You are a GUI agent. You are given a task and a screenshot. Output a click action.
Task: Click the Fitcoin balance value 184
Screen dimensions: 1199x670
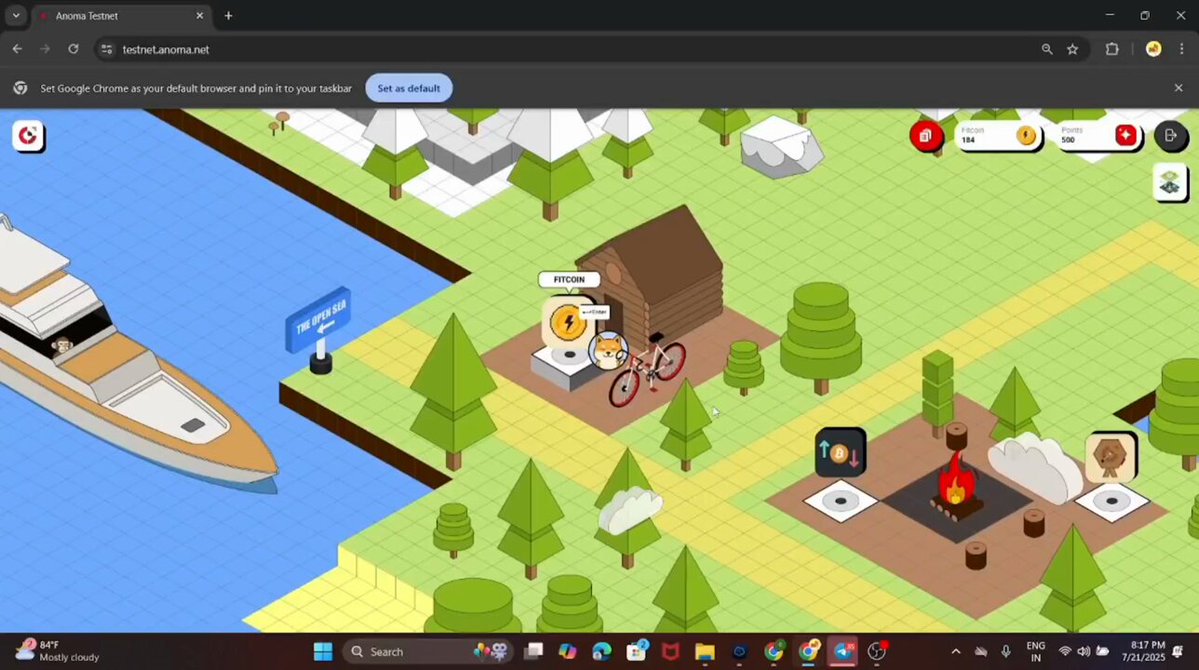(x=968, y=140)
